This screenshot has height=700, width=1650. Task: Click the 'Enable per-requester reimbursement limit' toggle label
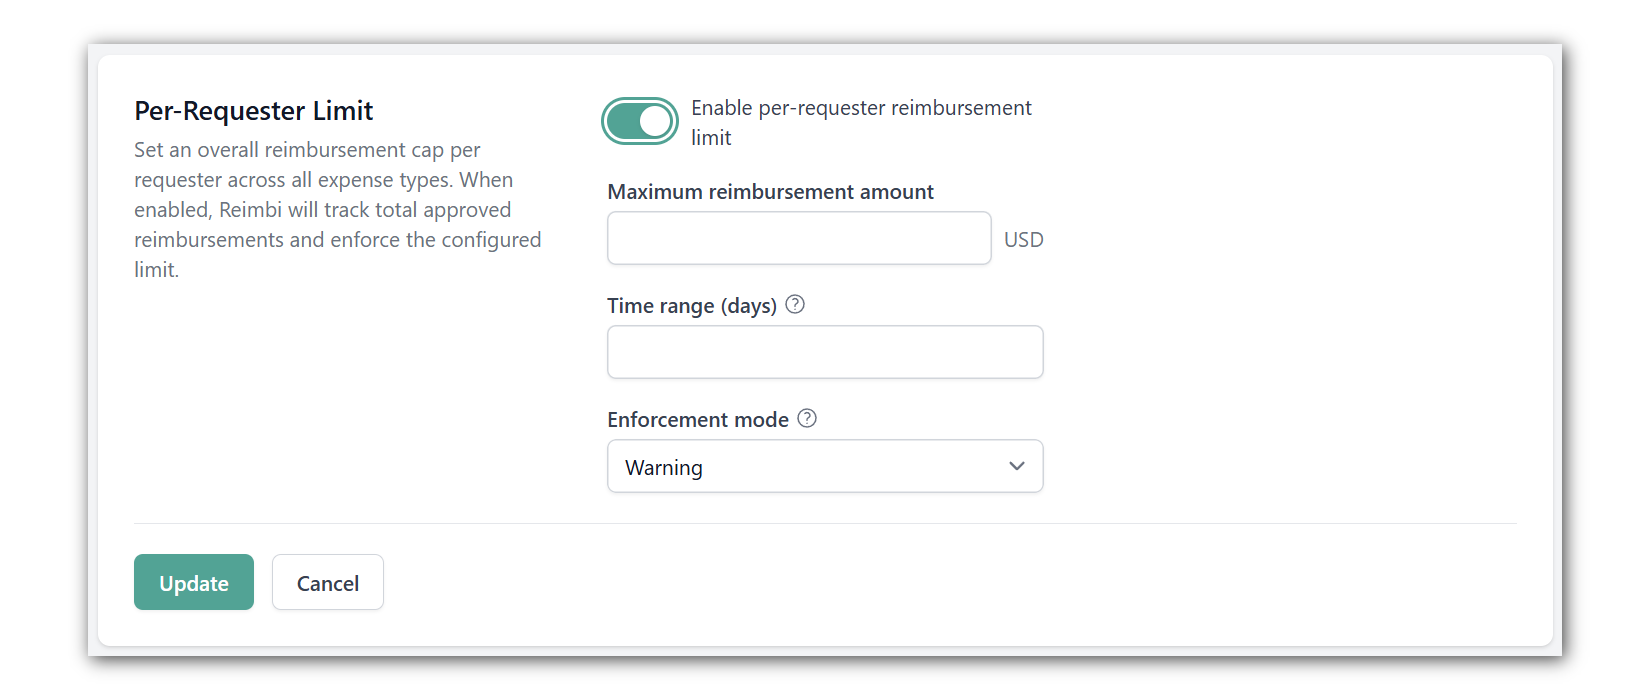861,122
